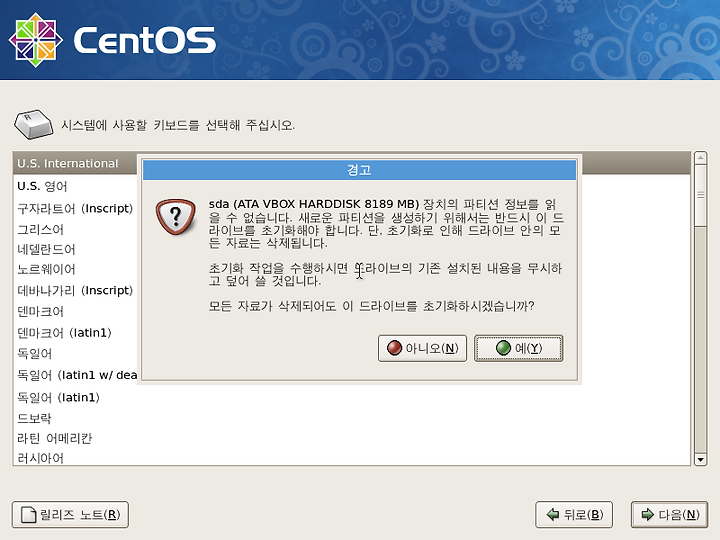The width and height of the screenshot is (720, 540).
Task: Click the 다음(N) next button
Action: click(x=669, y=515)
